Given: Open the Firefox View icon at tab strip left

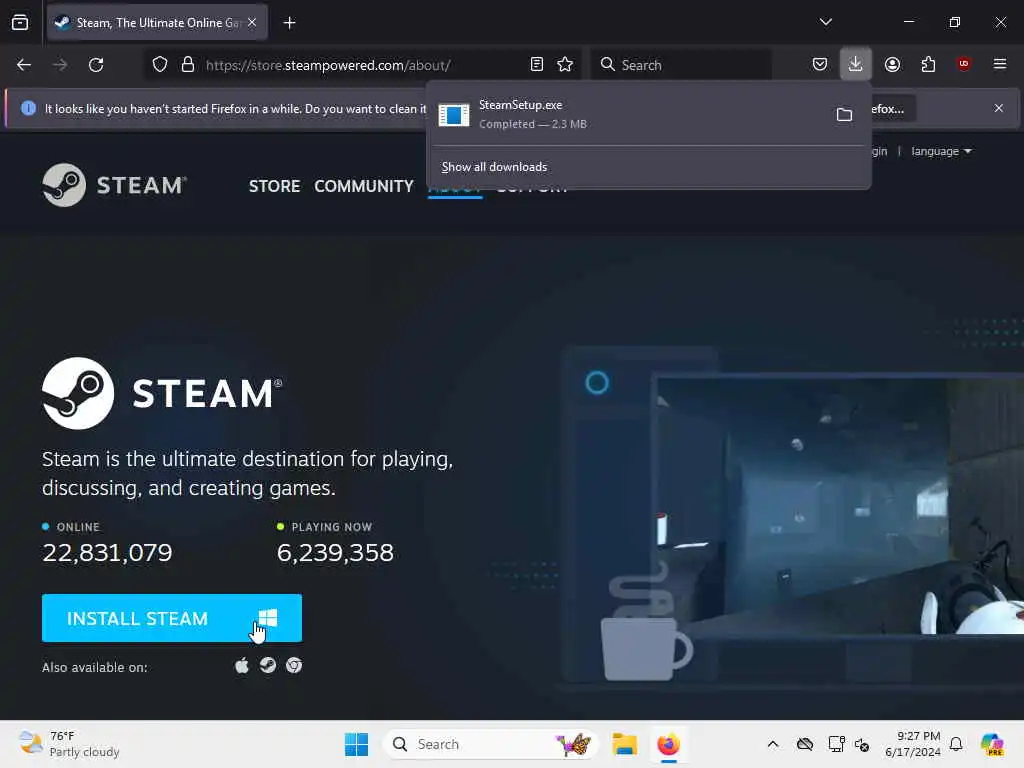Looking at the screenshot, I should click(x=20, y=22).
